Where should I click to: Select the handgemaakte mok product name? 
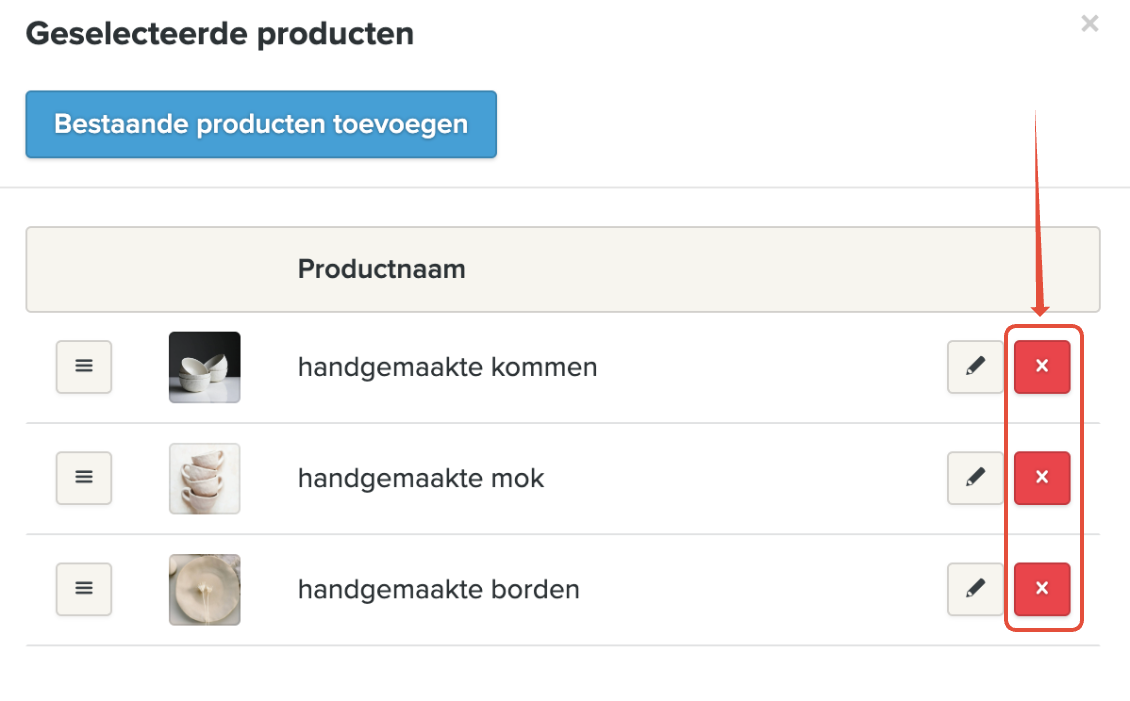tap(421, 478)
